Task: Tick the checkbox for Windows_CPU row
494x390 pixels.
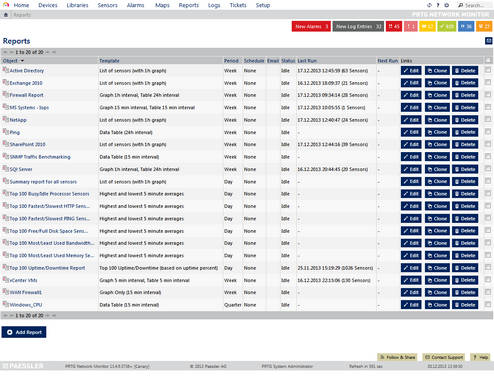Action: (488, 304)
